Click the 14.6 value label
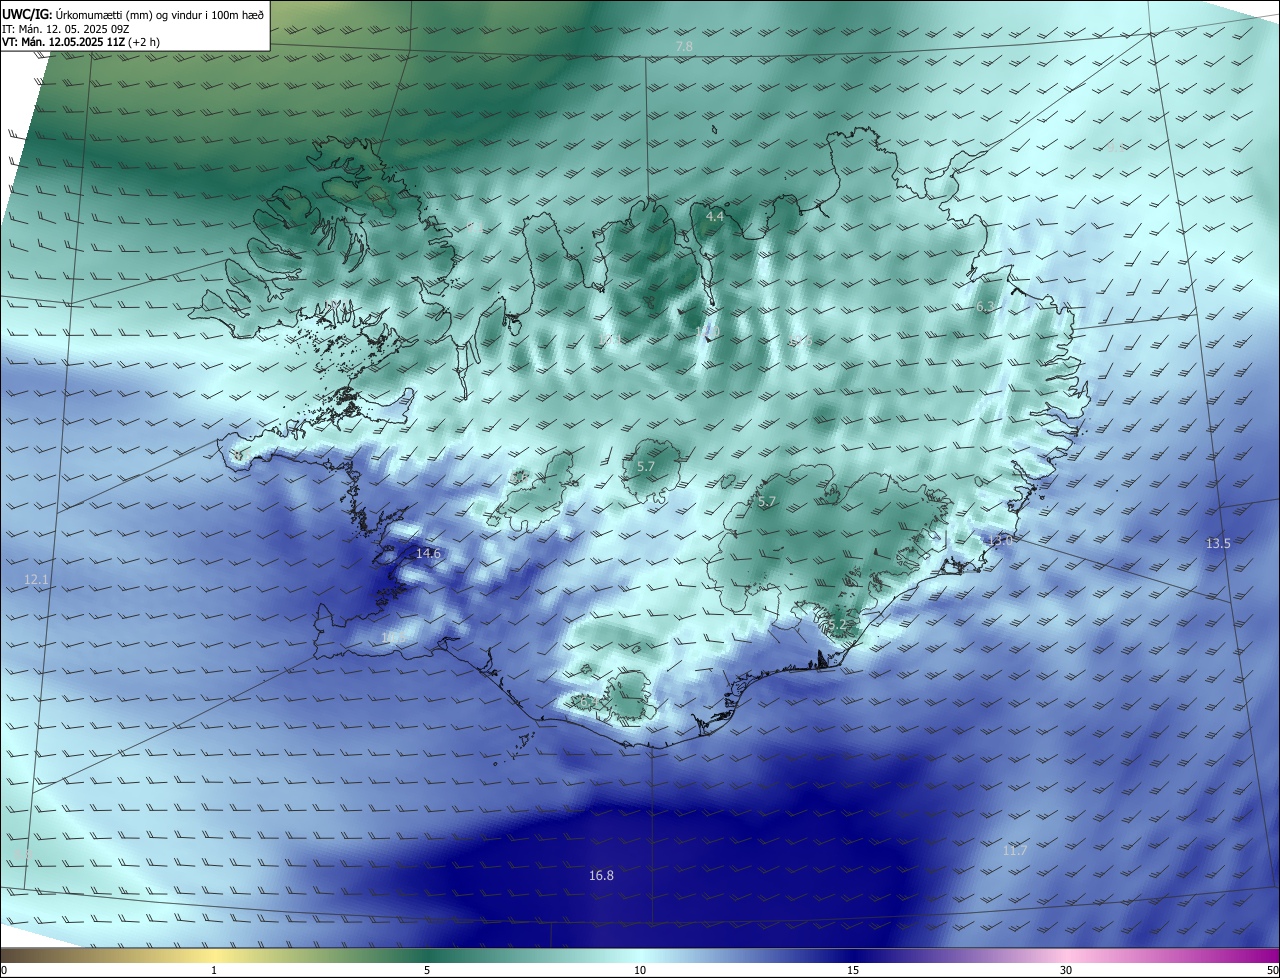This screenshot has height=978, width=1280. (x=428, y=553)
